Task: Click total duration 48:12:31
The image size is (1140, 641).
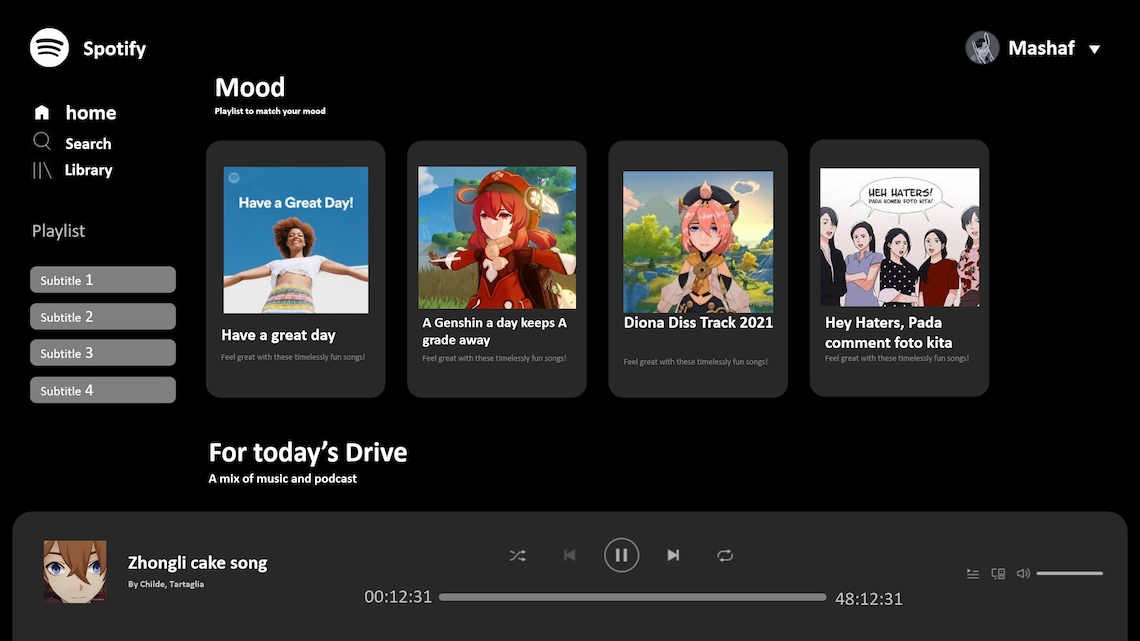Action: 869,599
